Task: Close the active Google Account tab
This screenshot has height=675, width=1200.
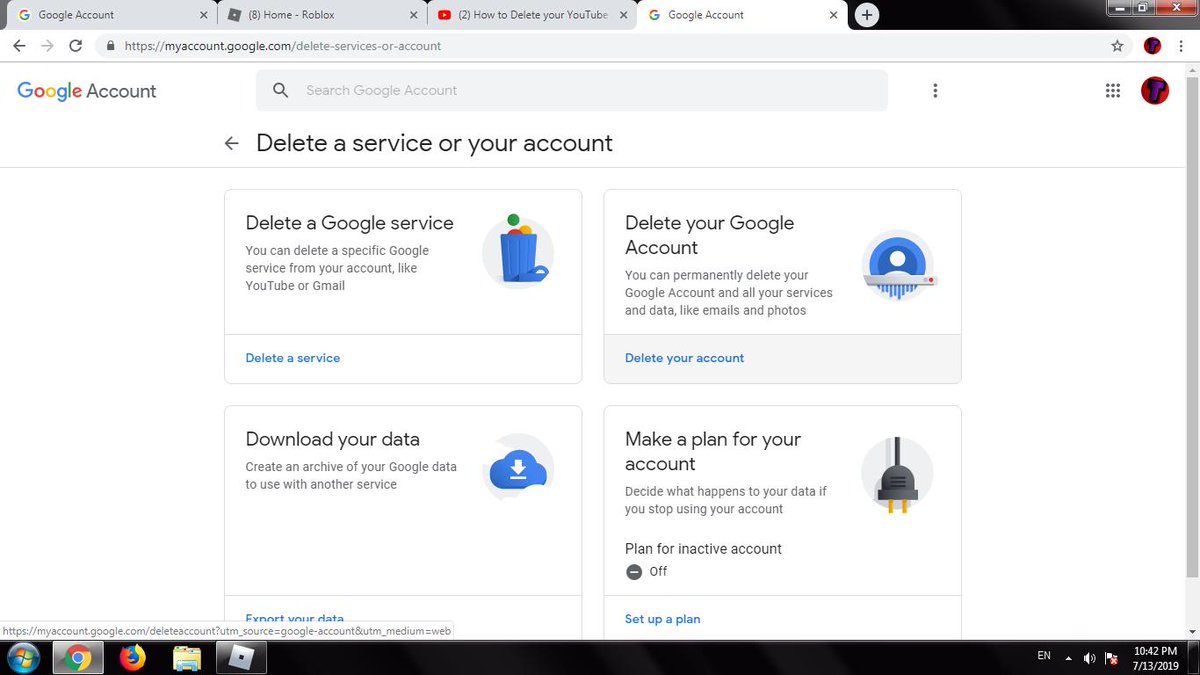Action: click(834, 15)
